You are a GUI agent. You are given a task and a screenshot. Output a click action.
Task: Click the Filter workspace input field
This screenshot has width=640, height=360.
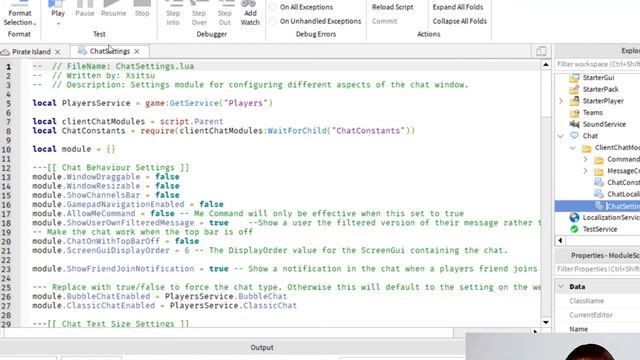tap(597, 64)
